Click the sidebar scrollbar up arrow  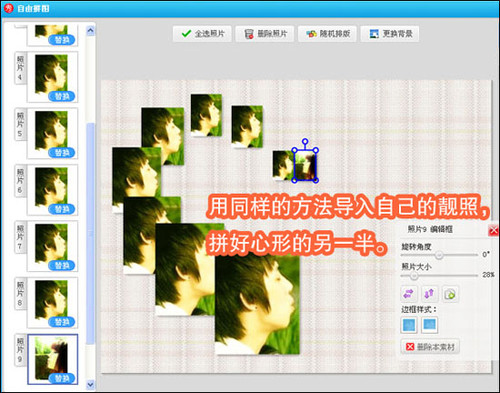90,31
